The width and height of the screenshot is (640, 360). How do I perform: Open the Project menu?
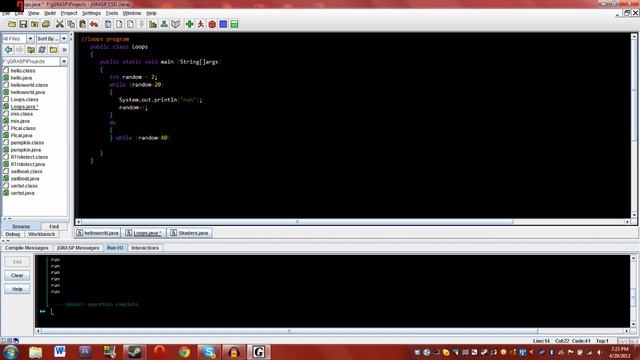click(x=69, y=13)
